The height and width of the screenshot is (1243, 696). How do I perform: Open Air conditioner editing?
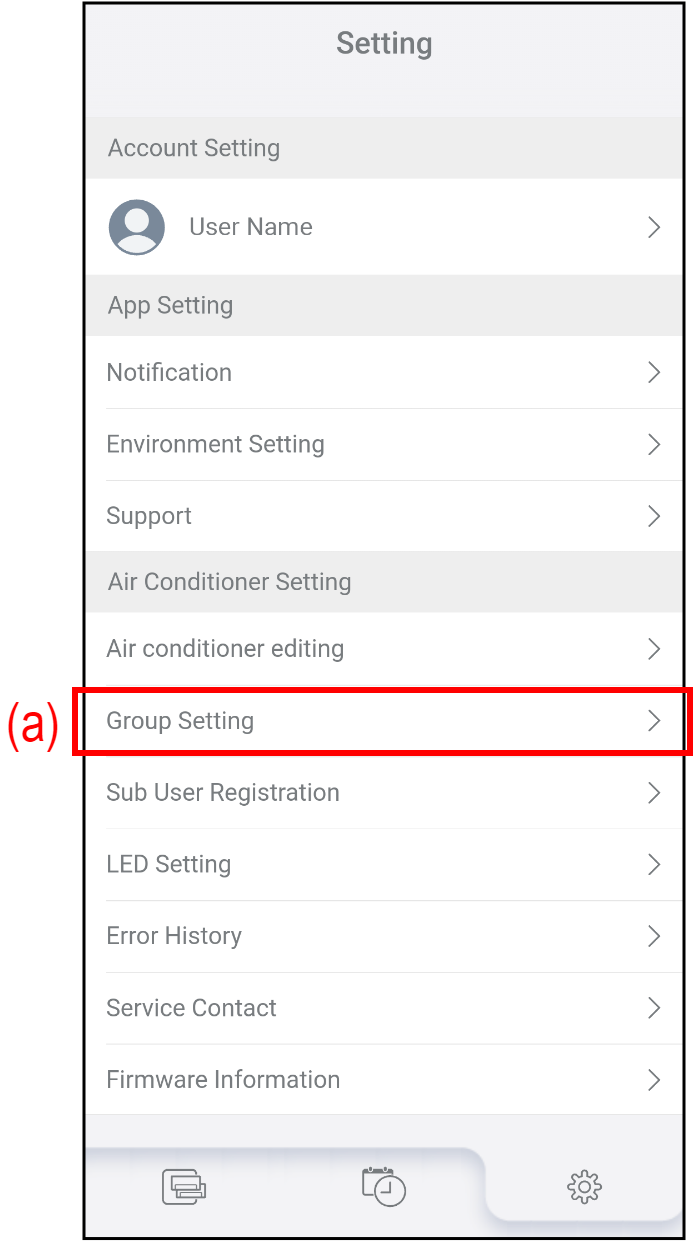tap(225, 649)
